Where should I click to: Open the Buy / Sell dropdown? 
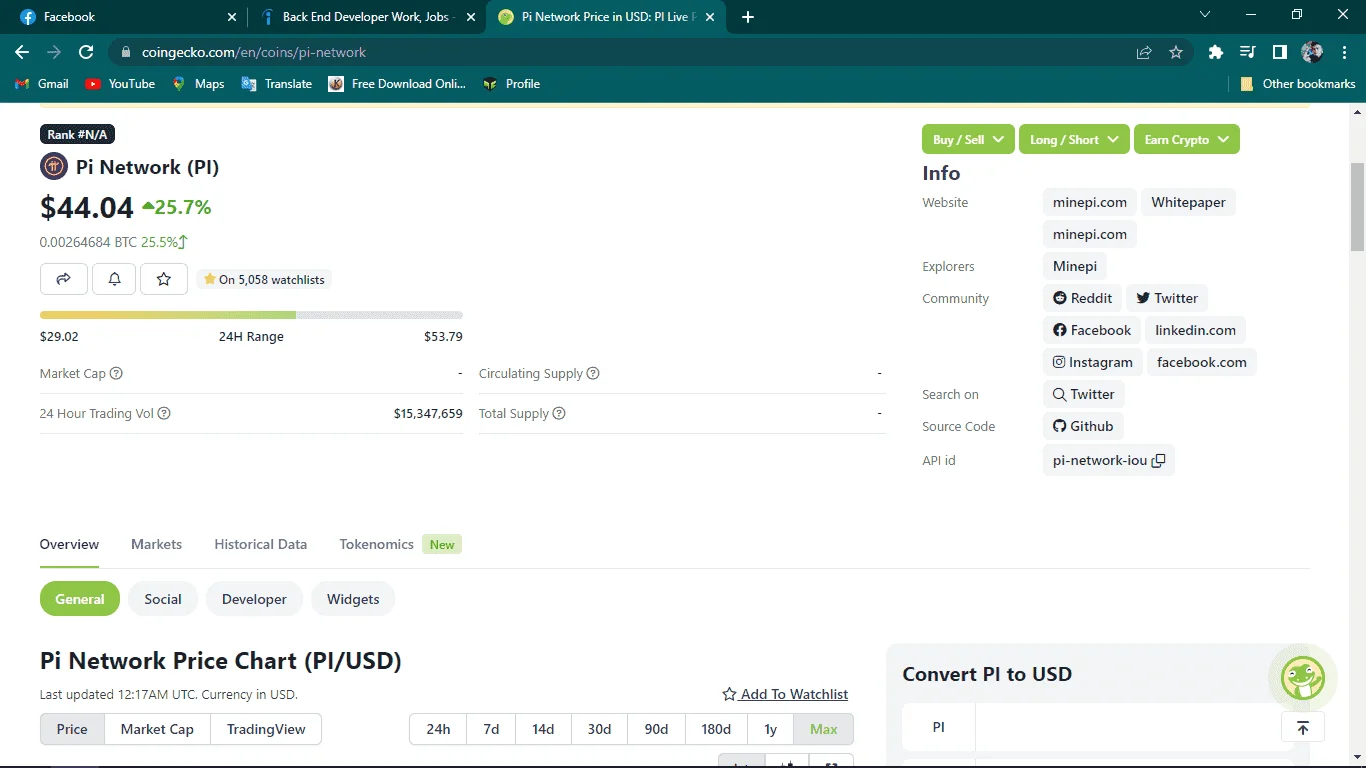point(968,140)
